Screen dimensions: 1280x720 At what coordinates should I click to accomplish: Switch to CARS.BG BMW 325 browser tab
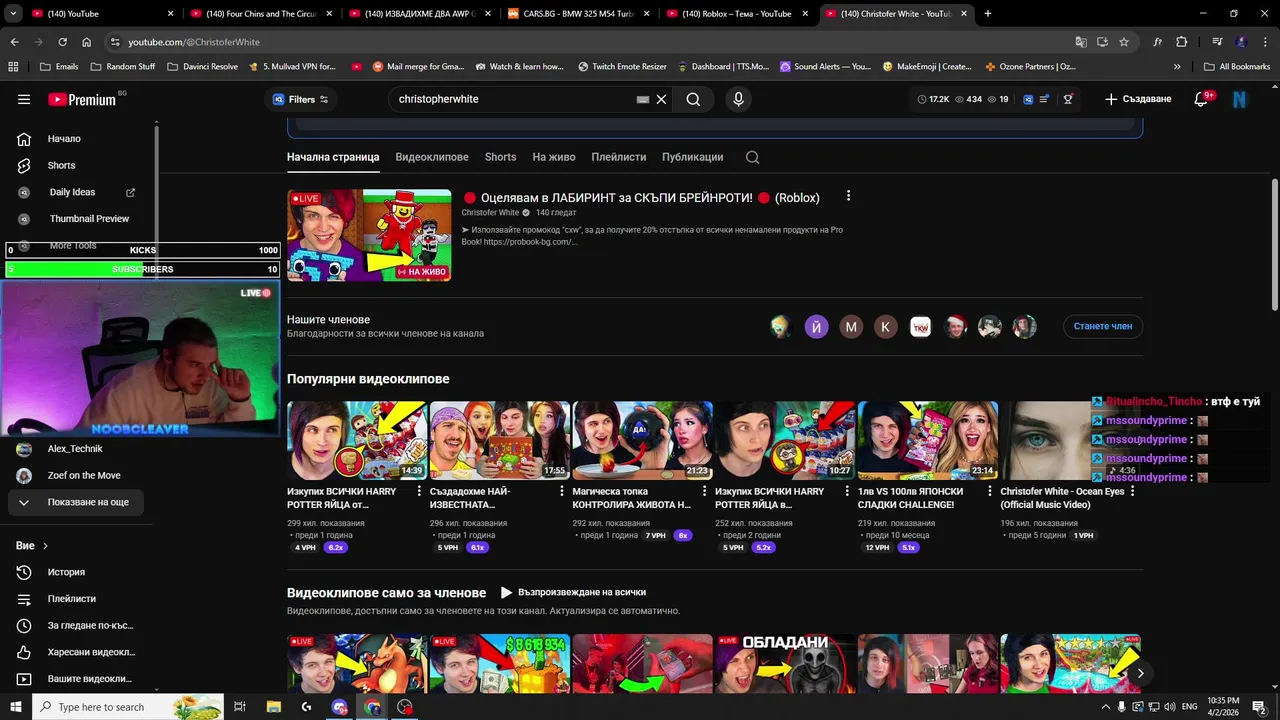coord(577,14)
